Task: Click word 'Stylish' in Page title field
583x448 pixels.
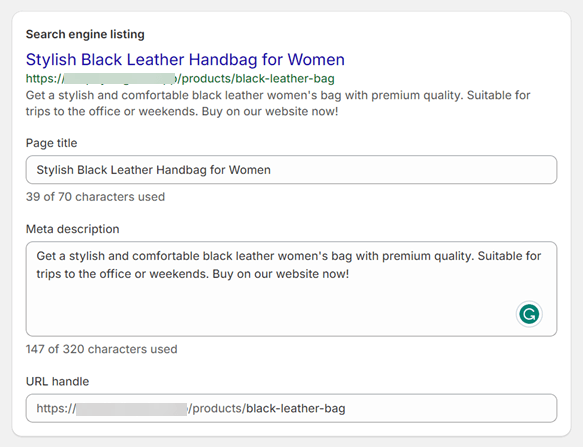Action: (x=55, y=170)
